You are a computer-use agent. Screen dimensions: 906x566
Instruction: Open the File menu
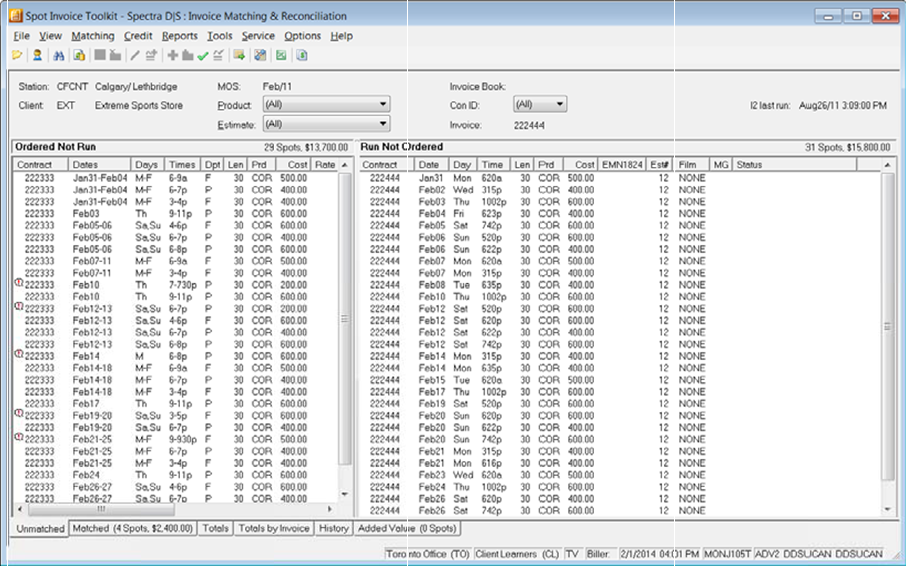tap(21, 36)
